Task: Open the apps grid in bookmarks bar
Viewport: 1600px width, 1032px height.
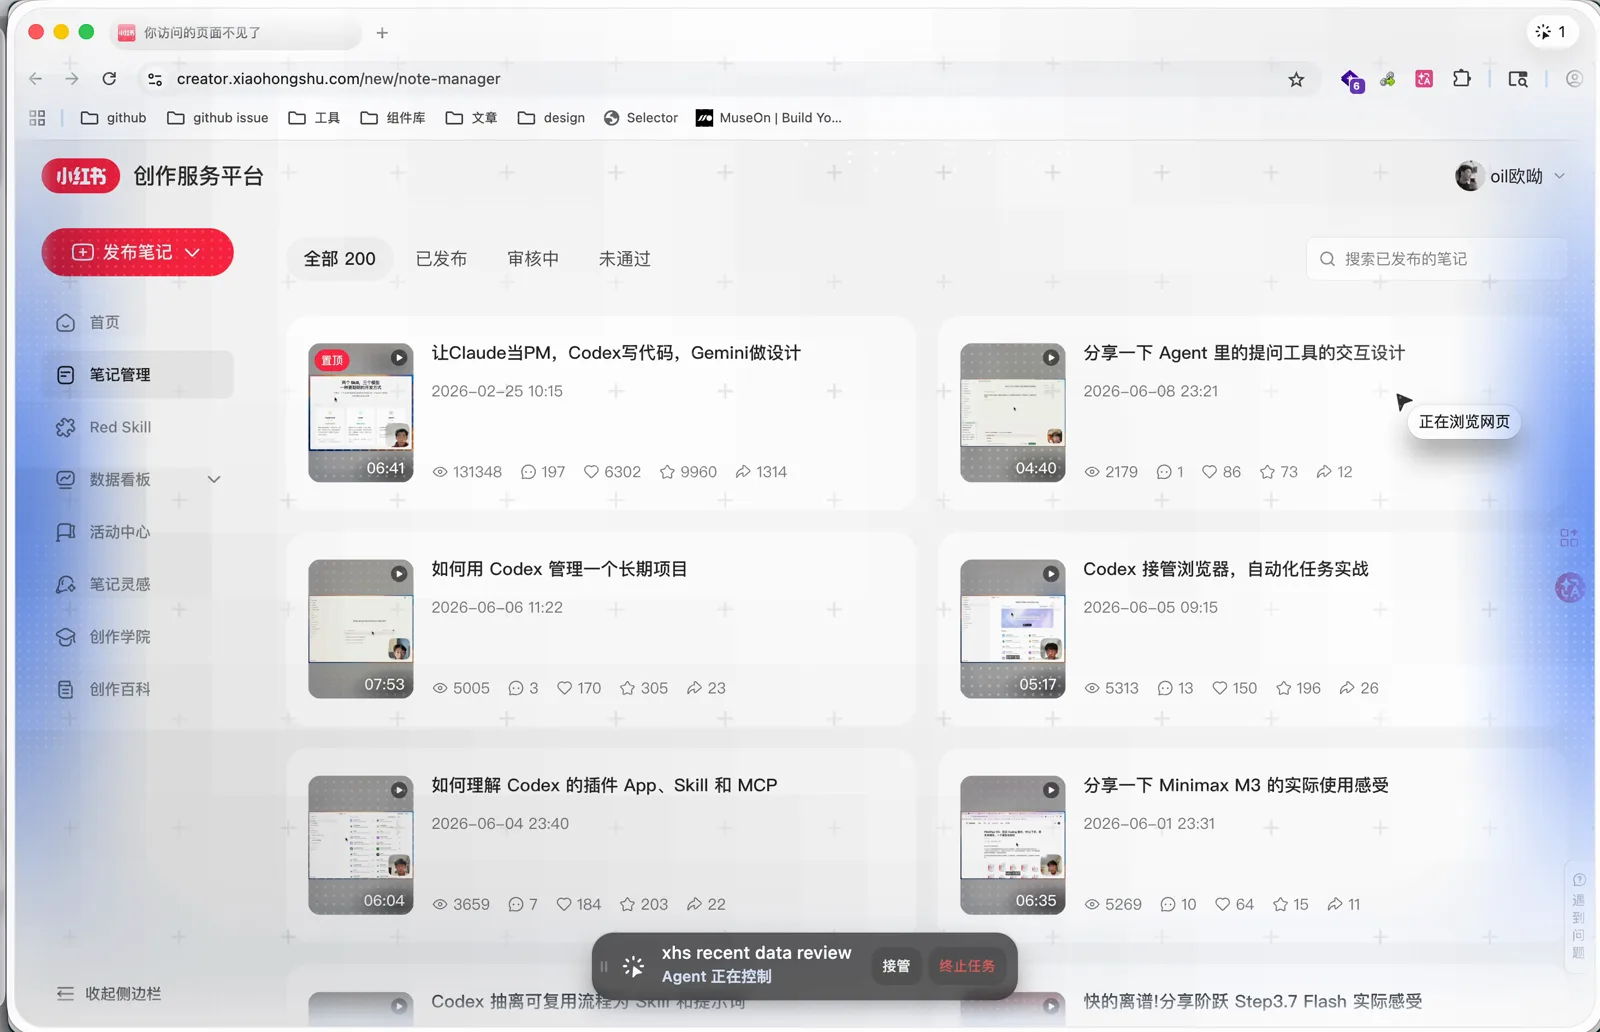Action: coord(38,118)
